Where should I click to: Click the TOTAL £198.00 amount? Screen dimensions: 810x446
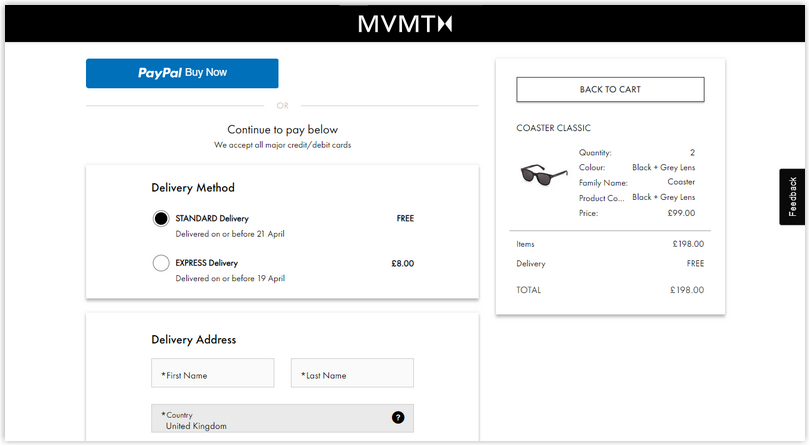click(687, 290)
